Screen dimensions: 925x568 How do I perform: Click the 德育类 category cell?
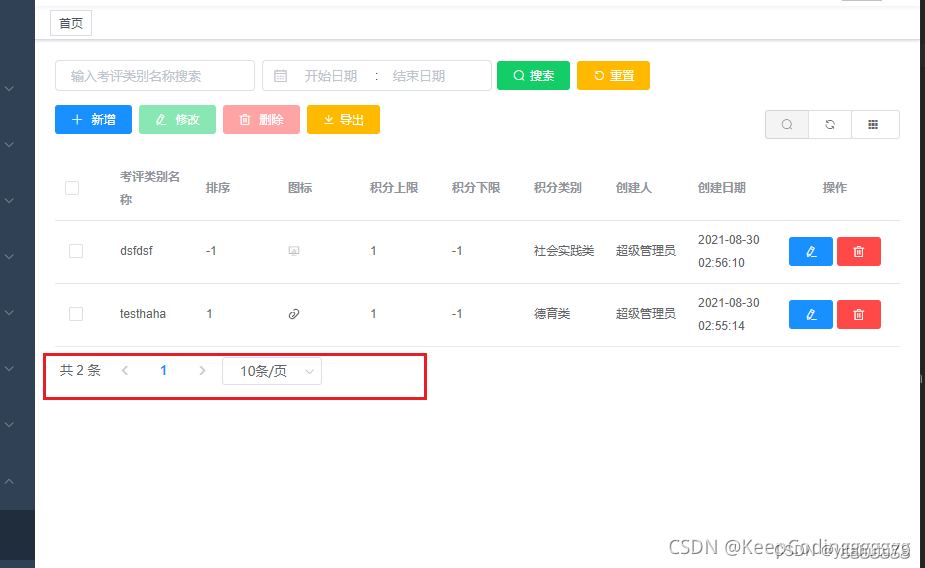[x=552, y=314]
